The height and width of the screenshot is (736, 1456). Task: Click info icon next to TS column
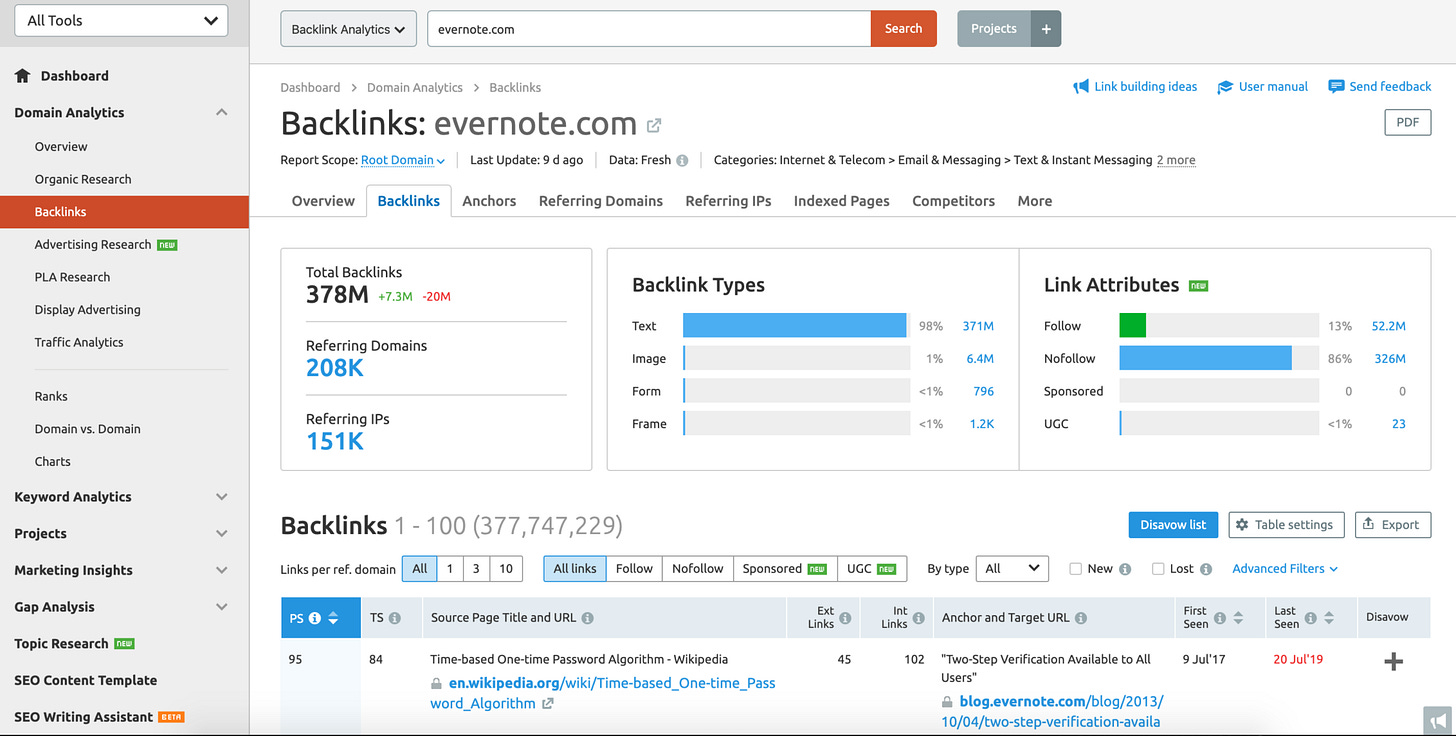coord(395,618)
